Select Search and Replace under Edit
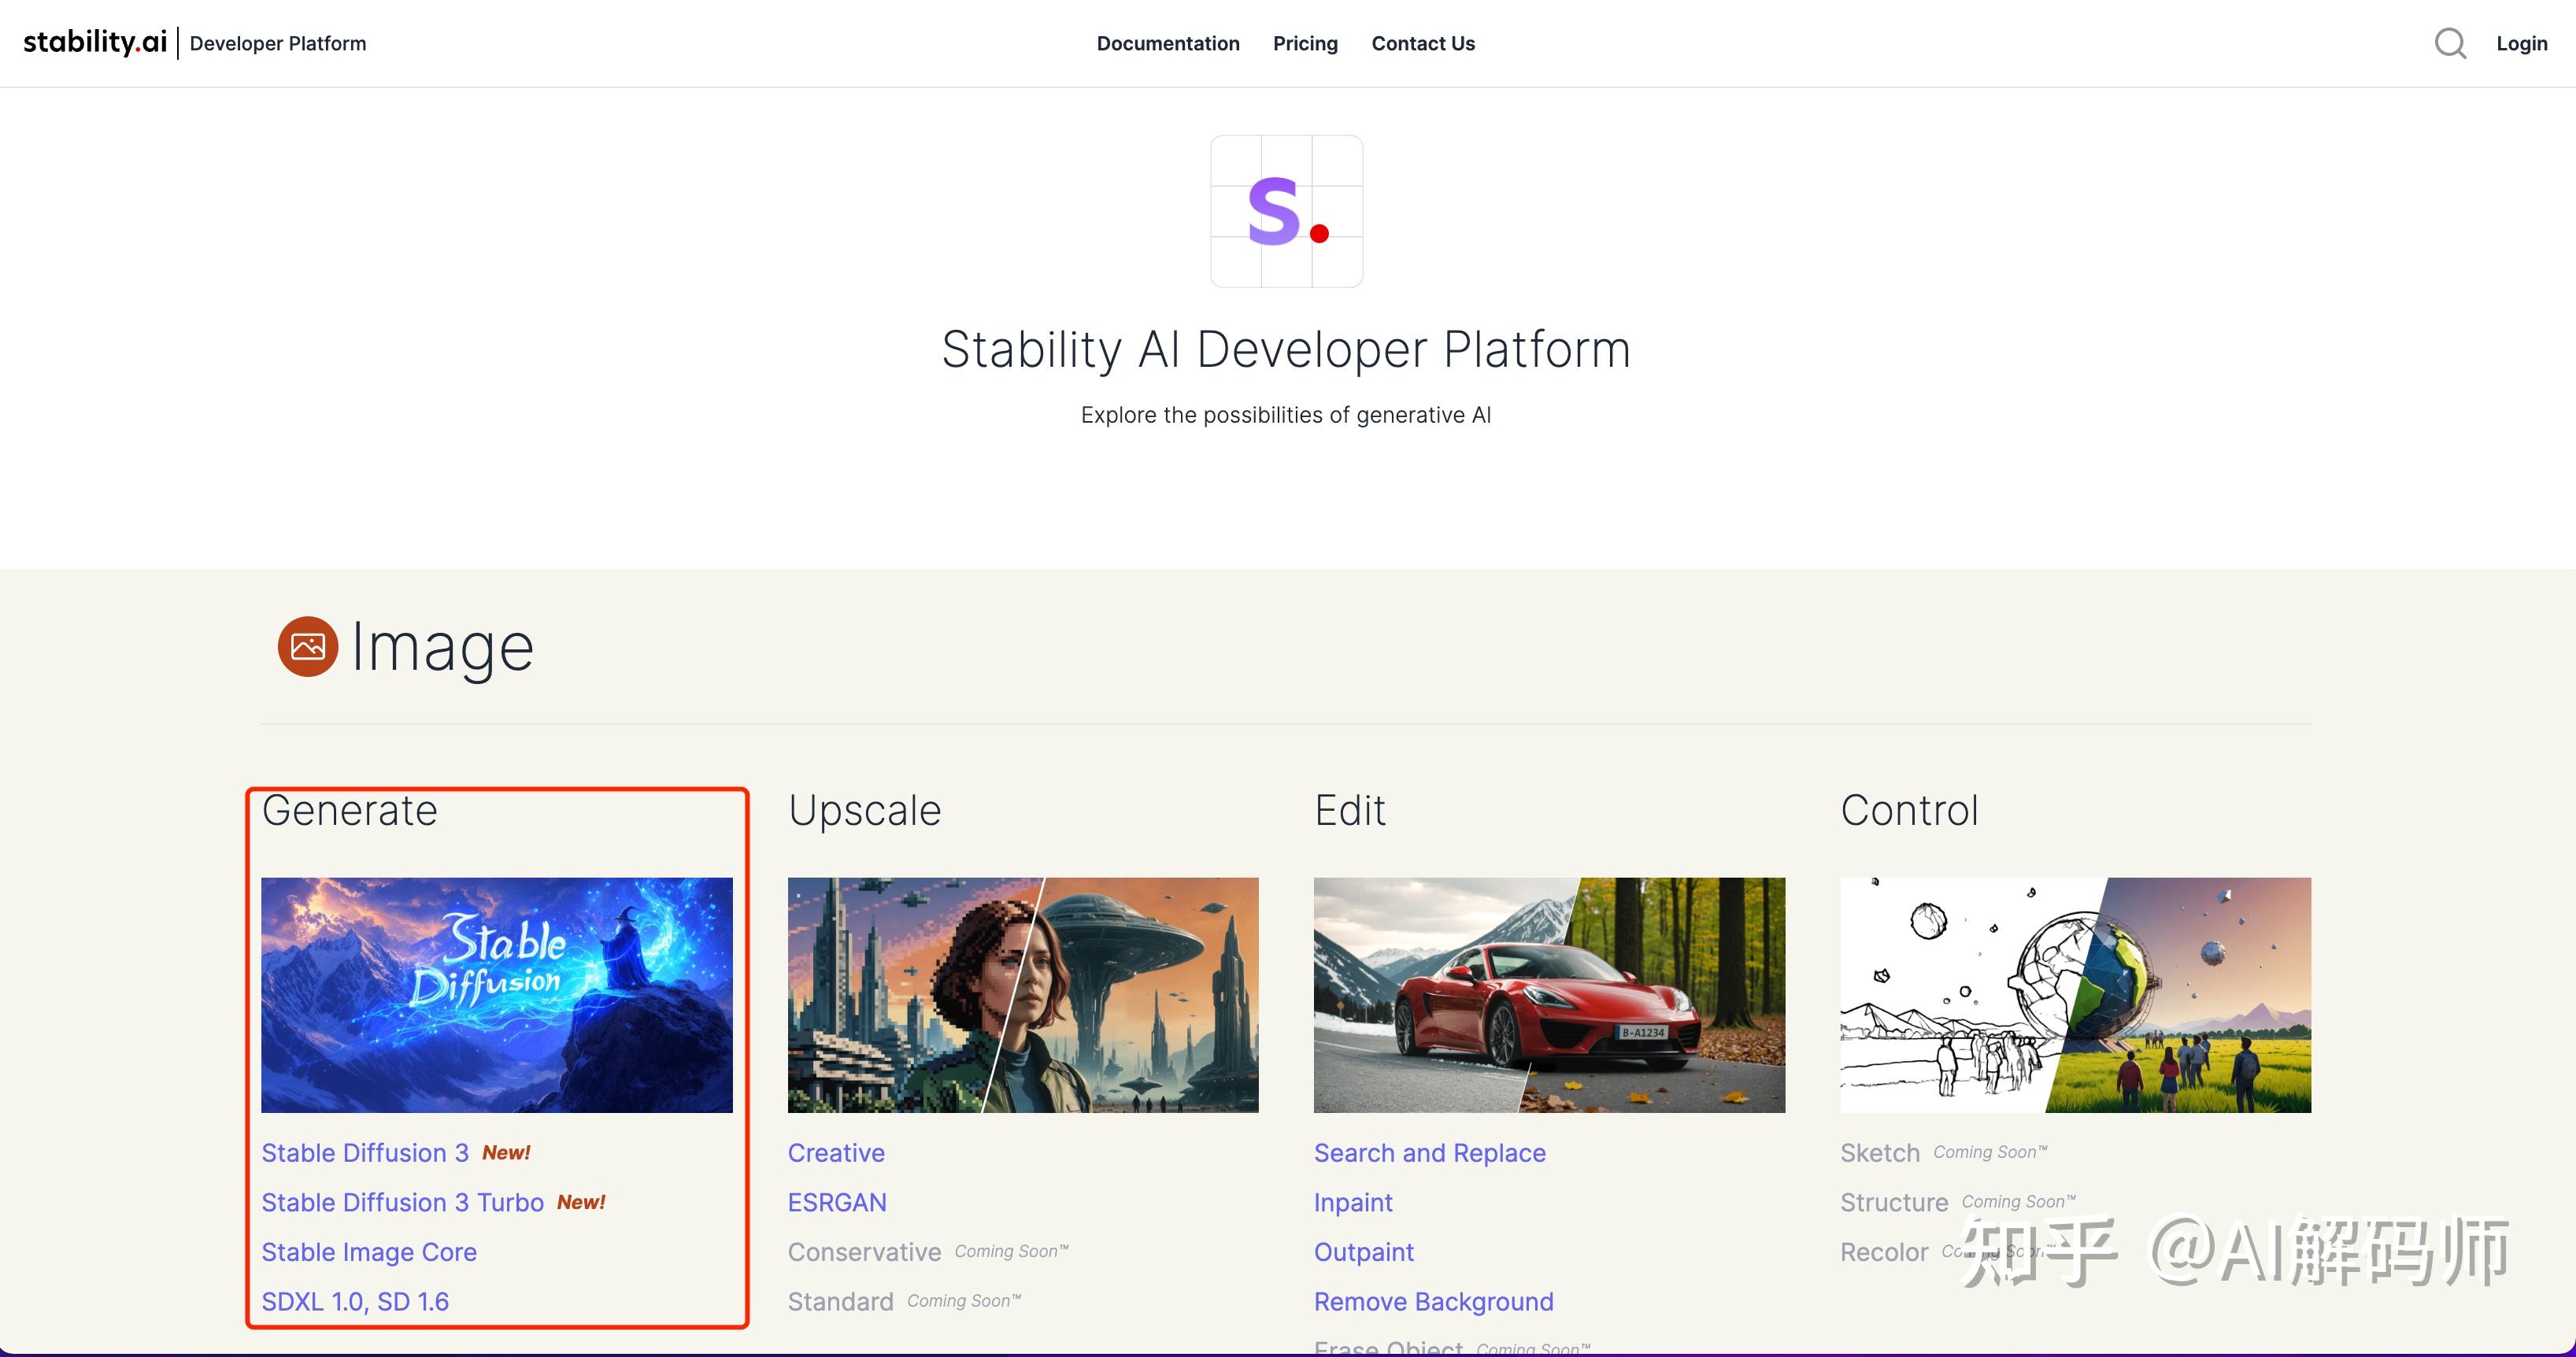Viewport: 2576px width, 1357px height. 1429,1152
